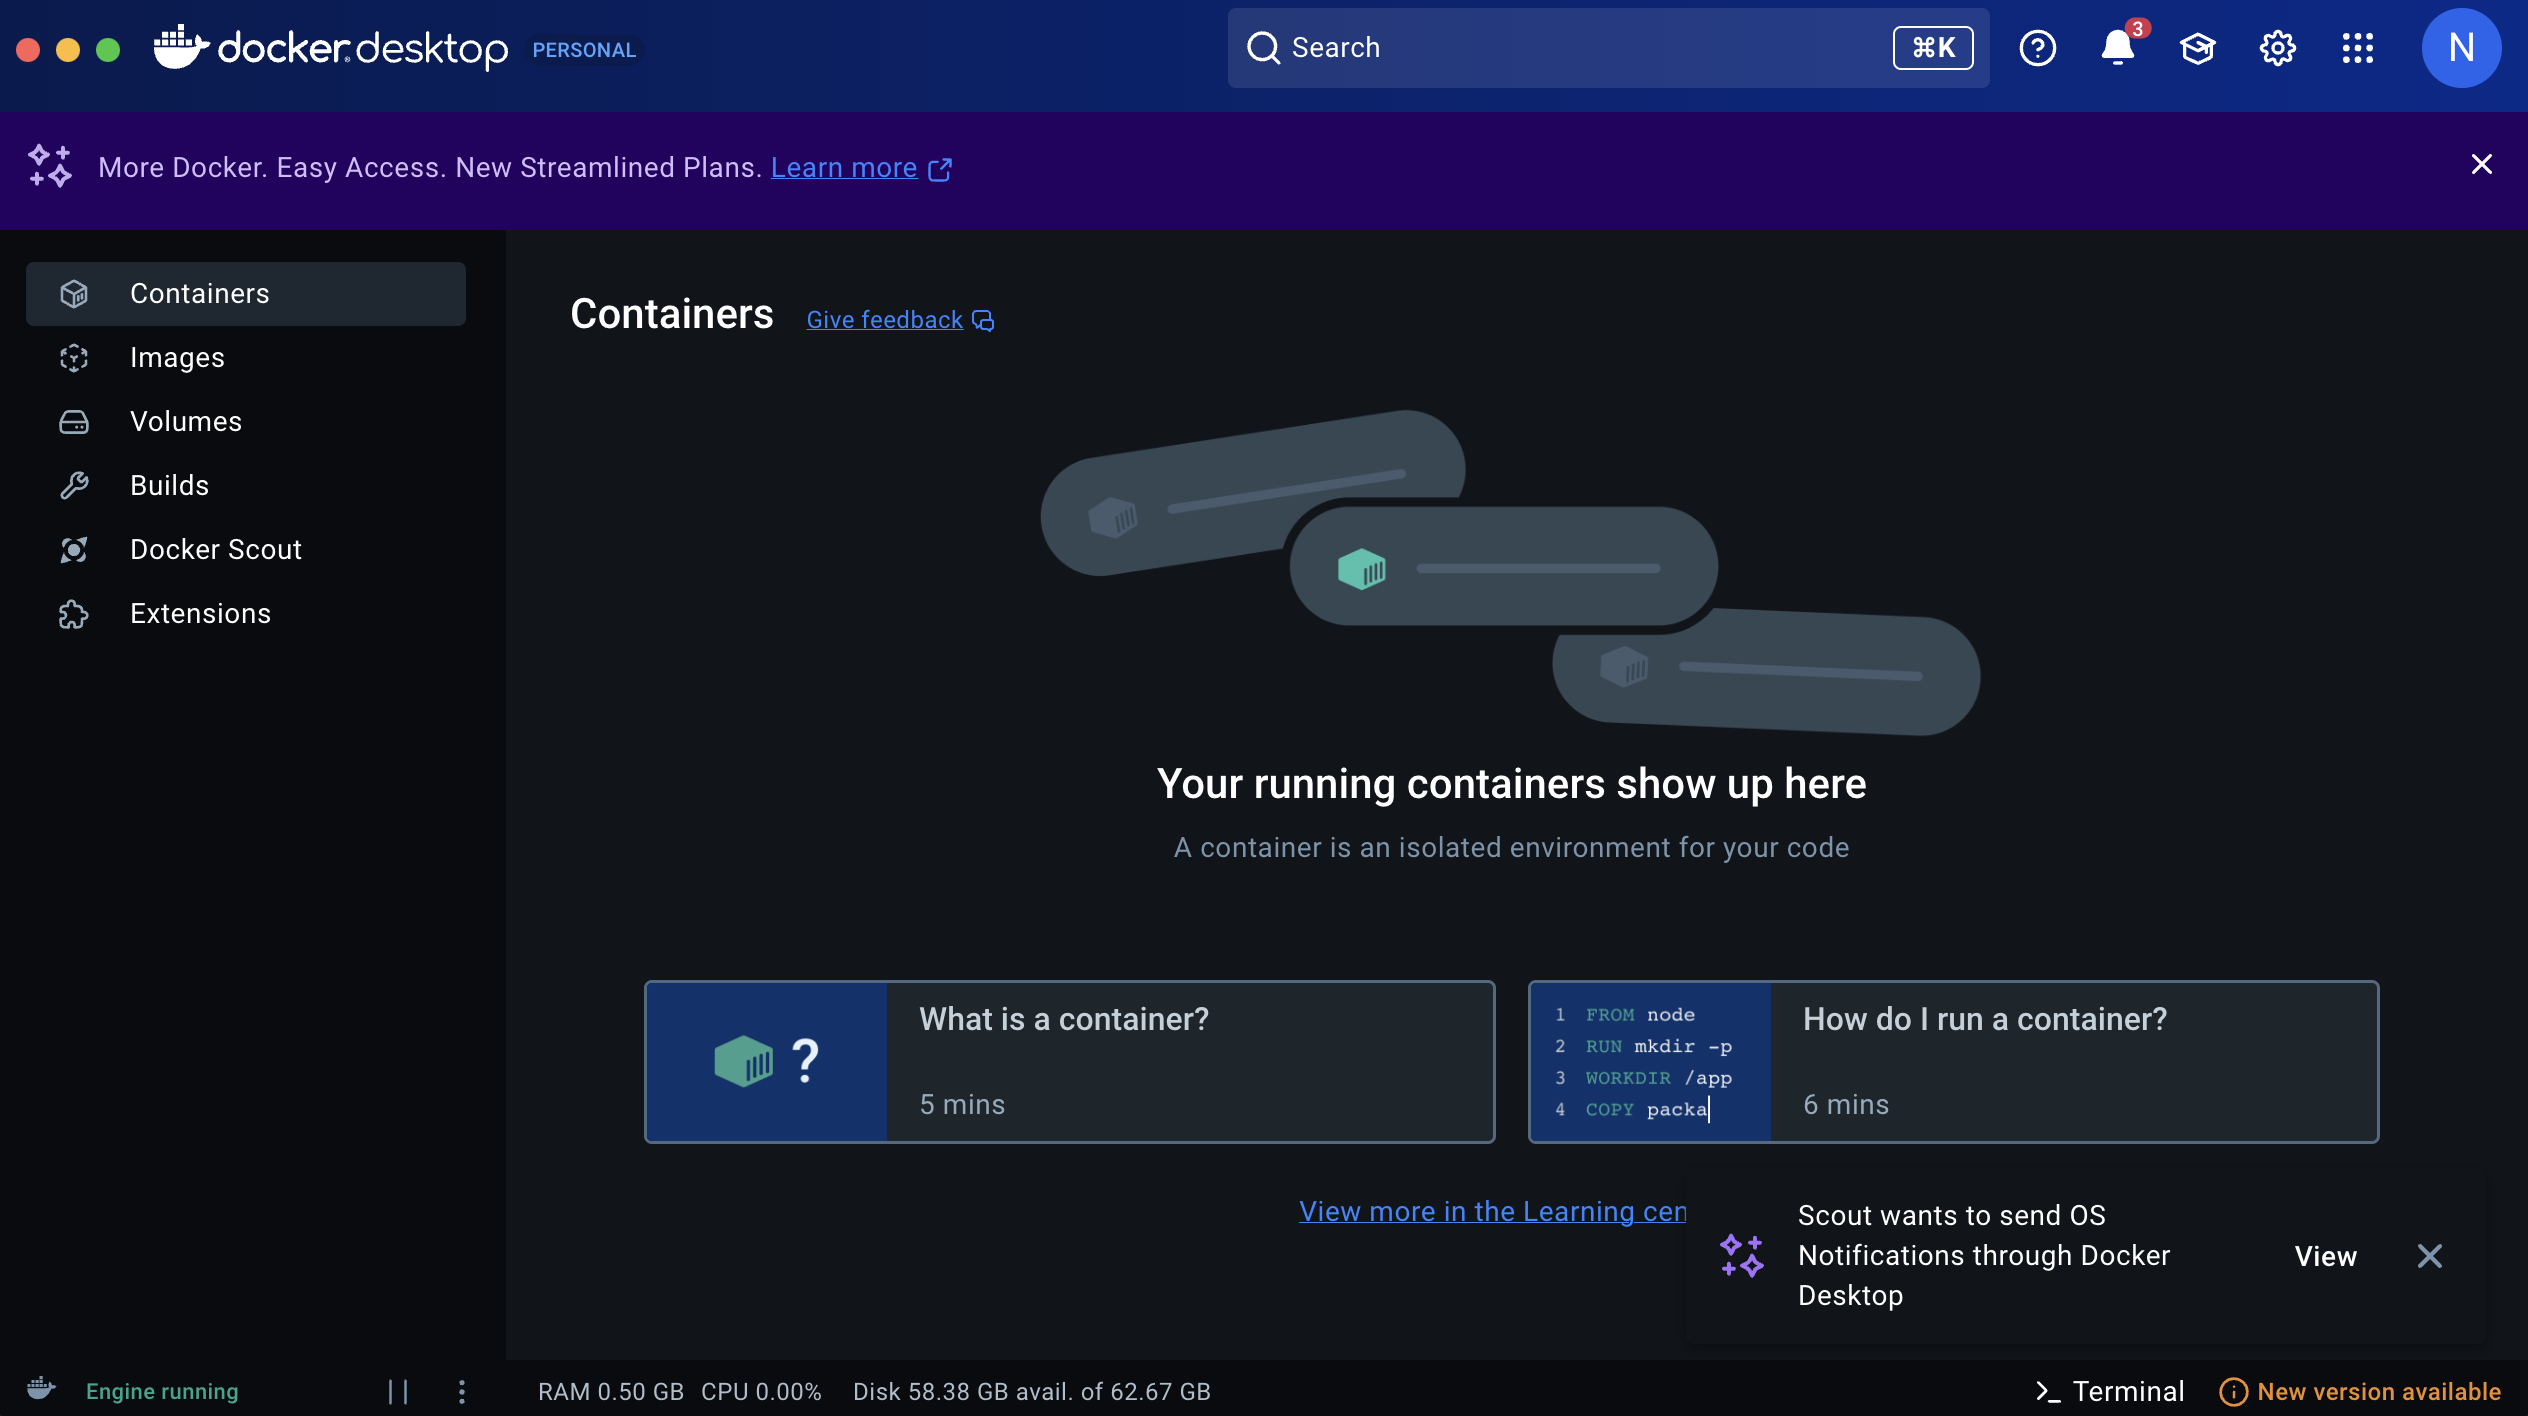Open the Learning center graduation cap icon

2197,48
